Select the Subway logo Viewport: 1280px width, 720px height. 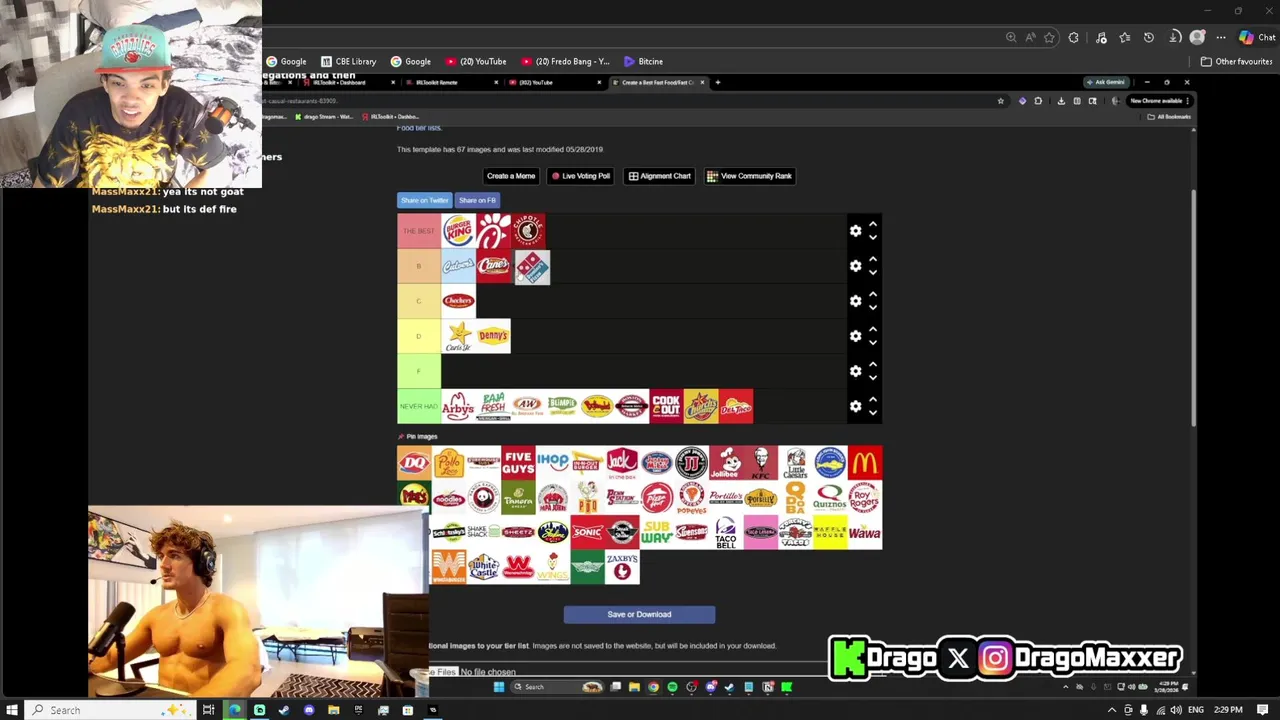point(657,532)
